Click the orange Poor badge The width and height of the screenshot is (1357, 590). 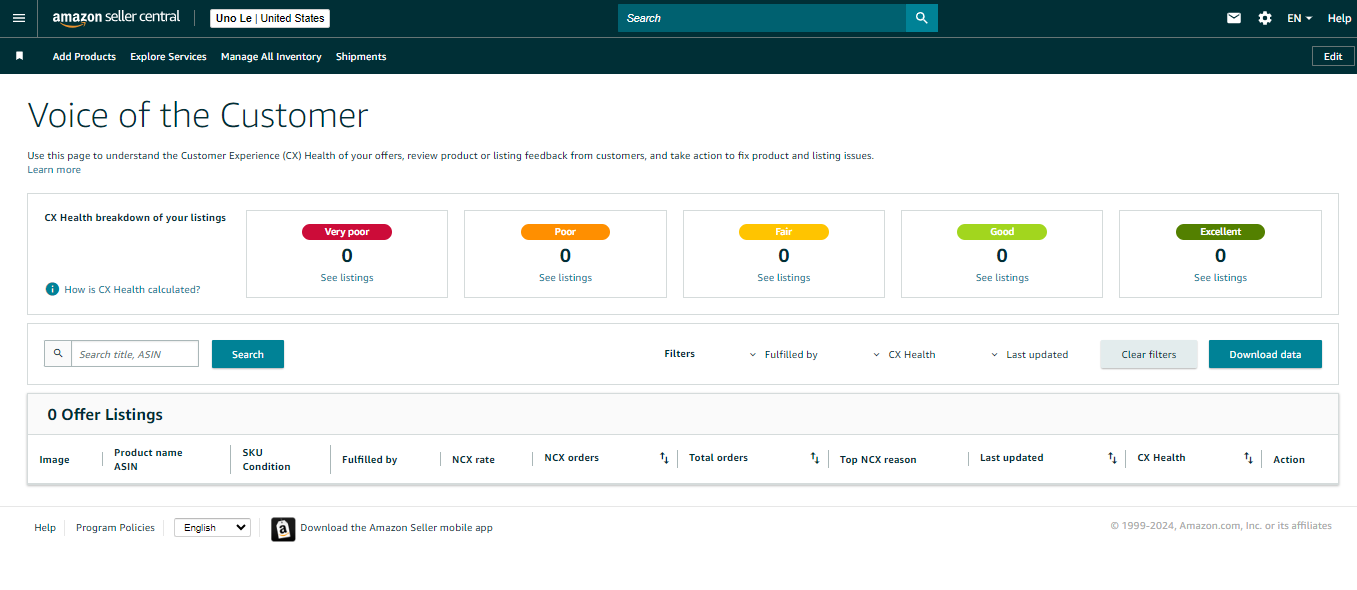coord(565,232)
